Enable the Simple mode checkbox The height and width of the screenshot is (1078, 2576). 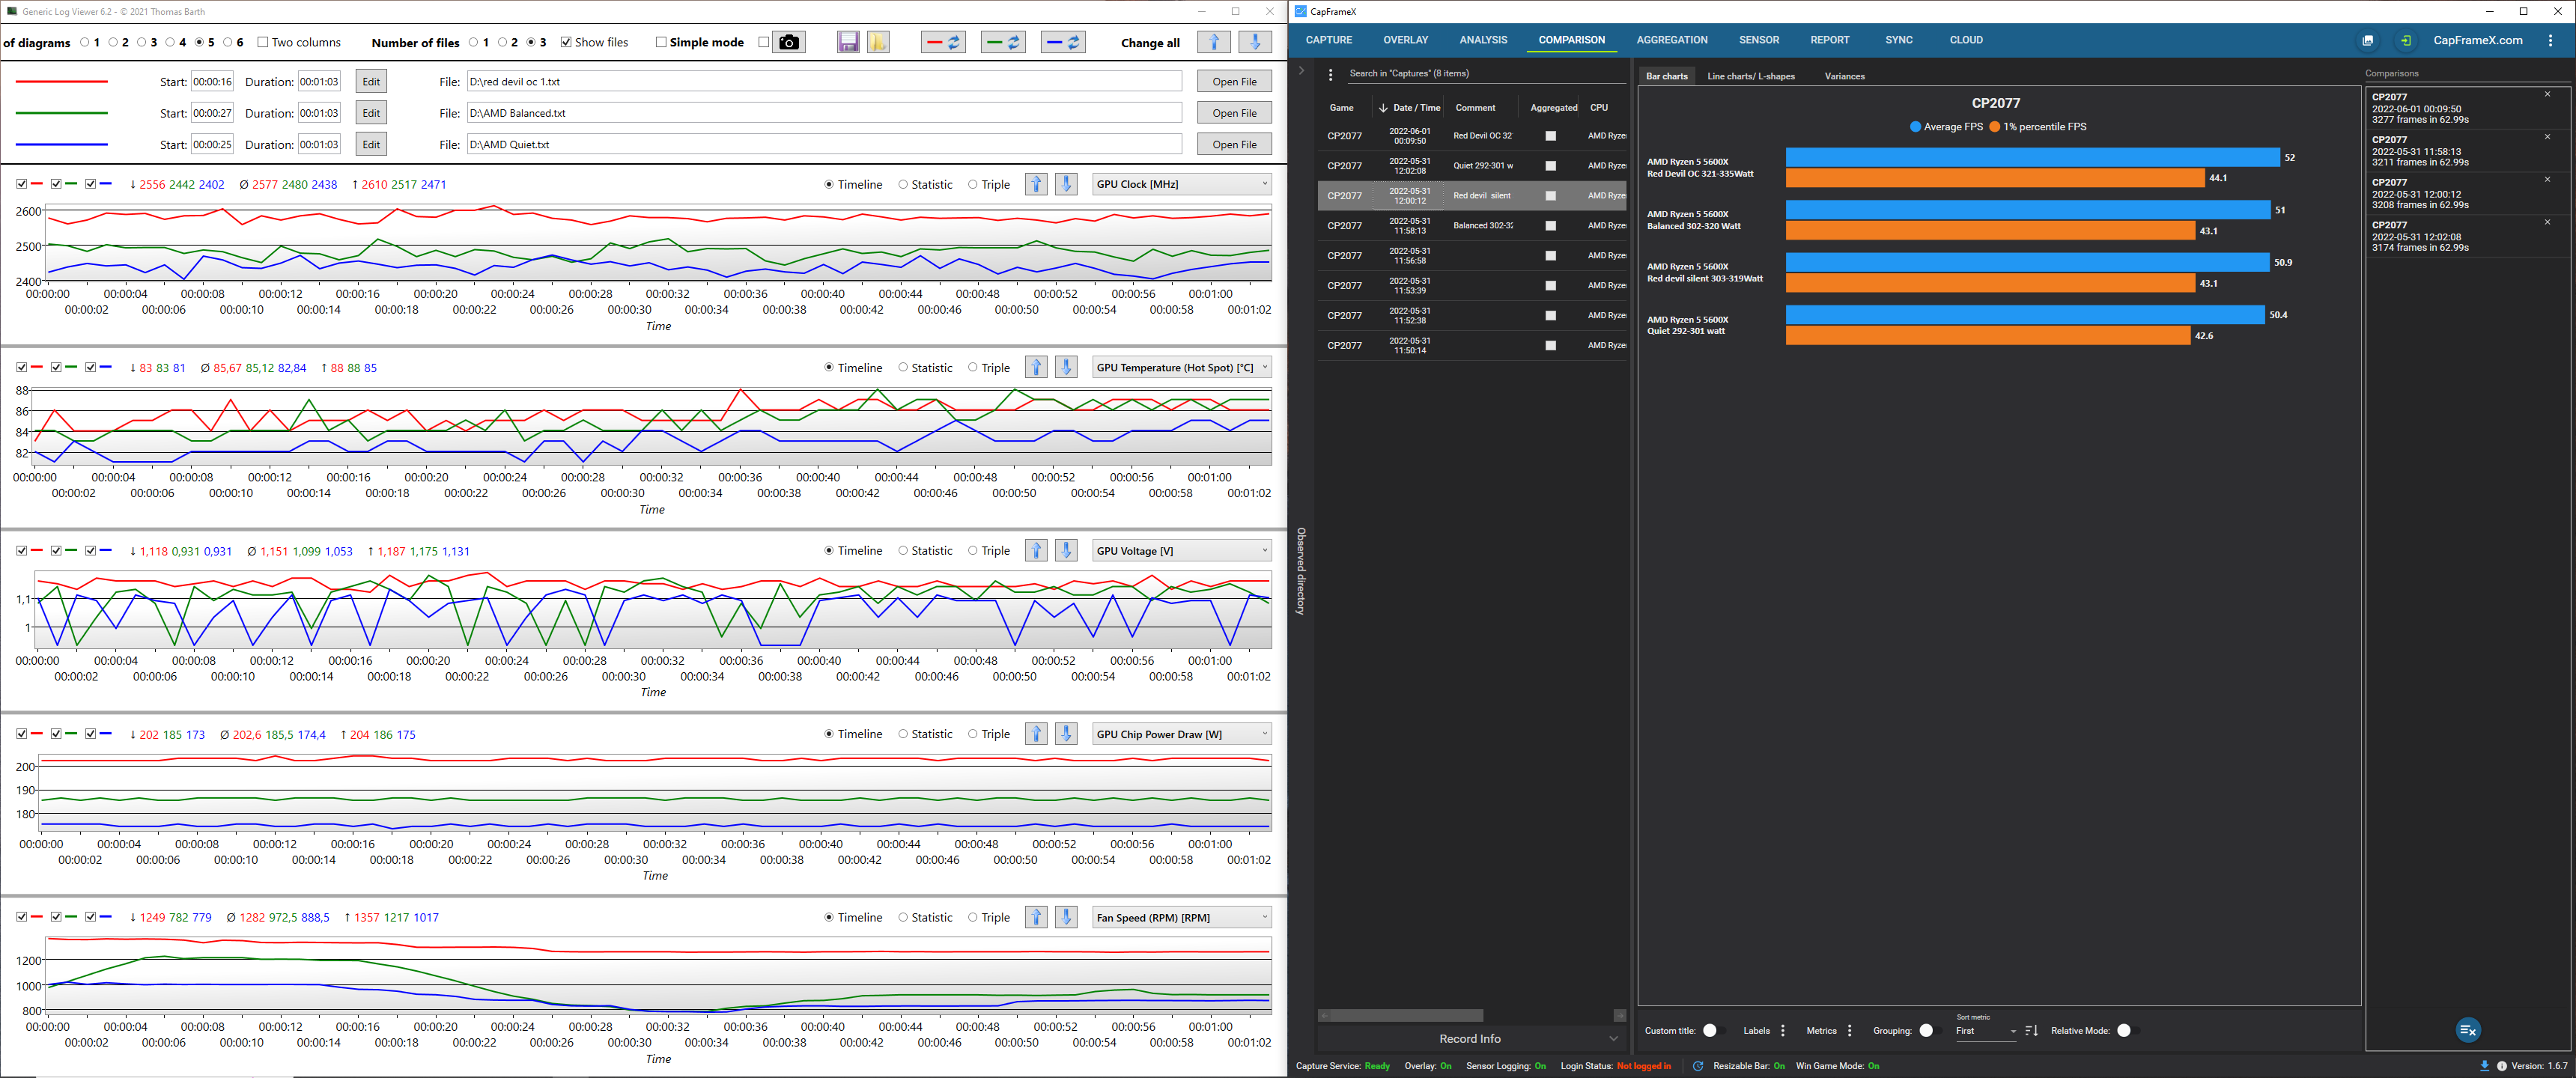click(x=661, y=42)
